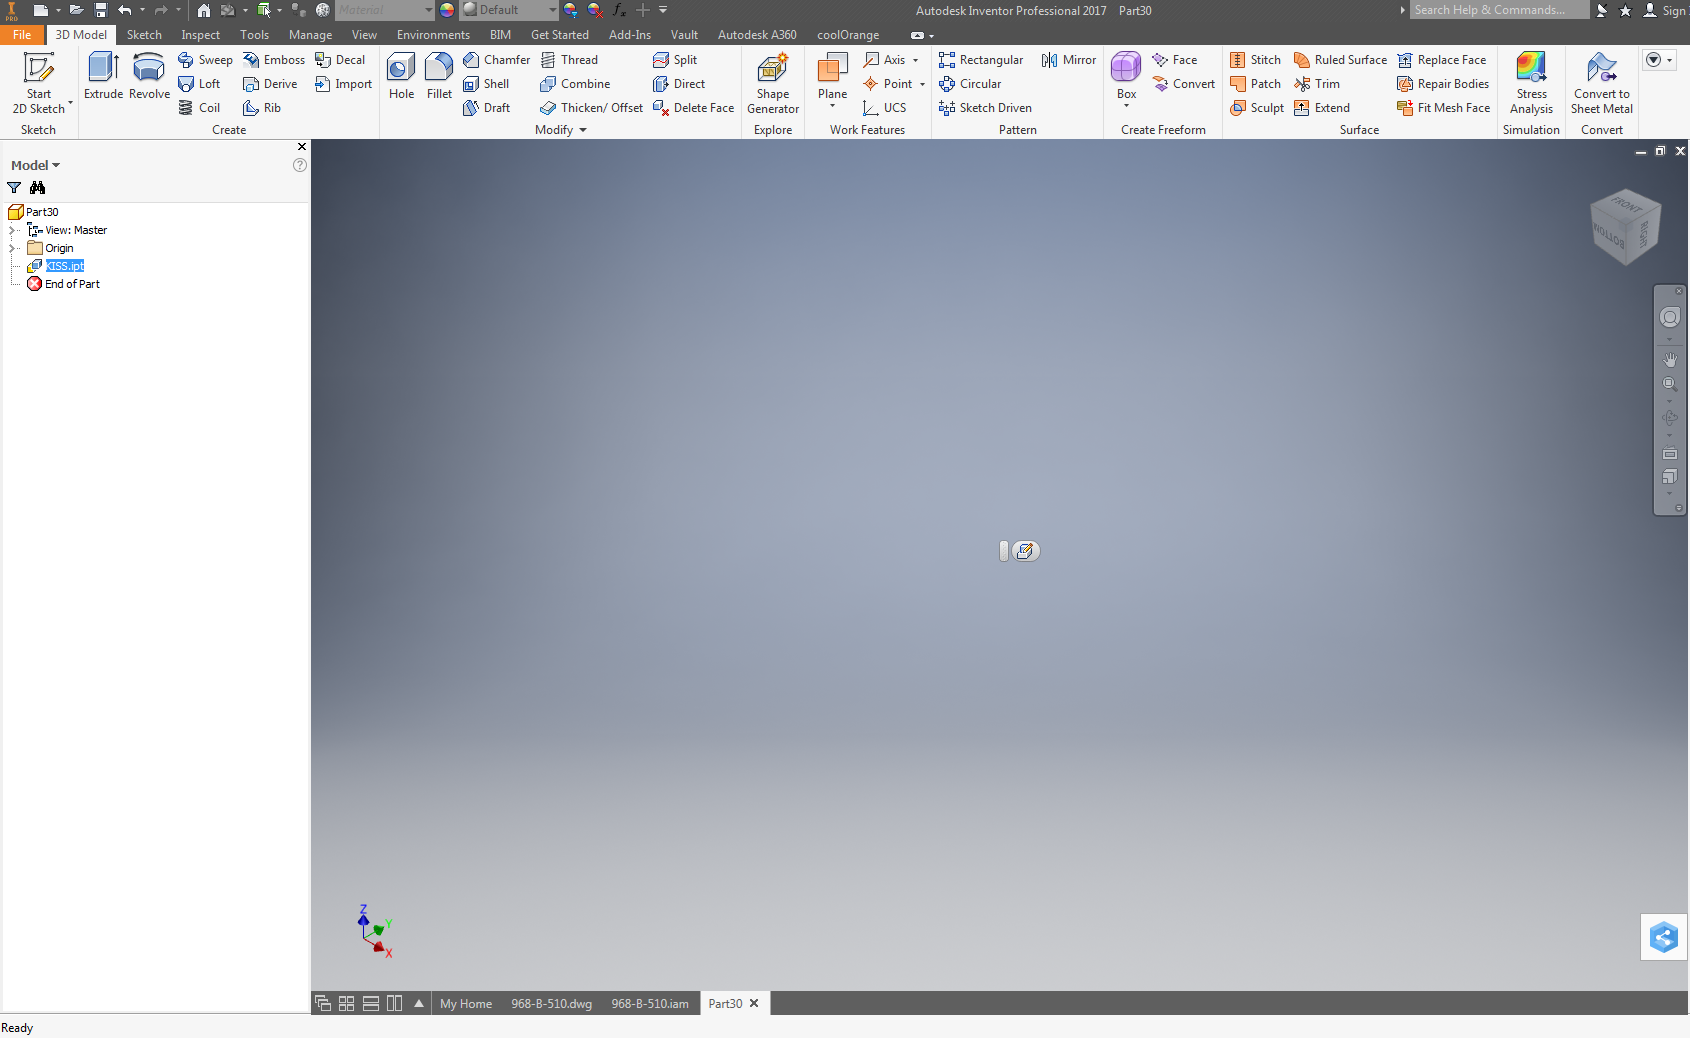Start a new 2D Sketch
This screenshot has height=1038, width=1690.
38,83
